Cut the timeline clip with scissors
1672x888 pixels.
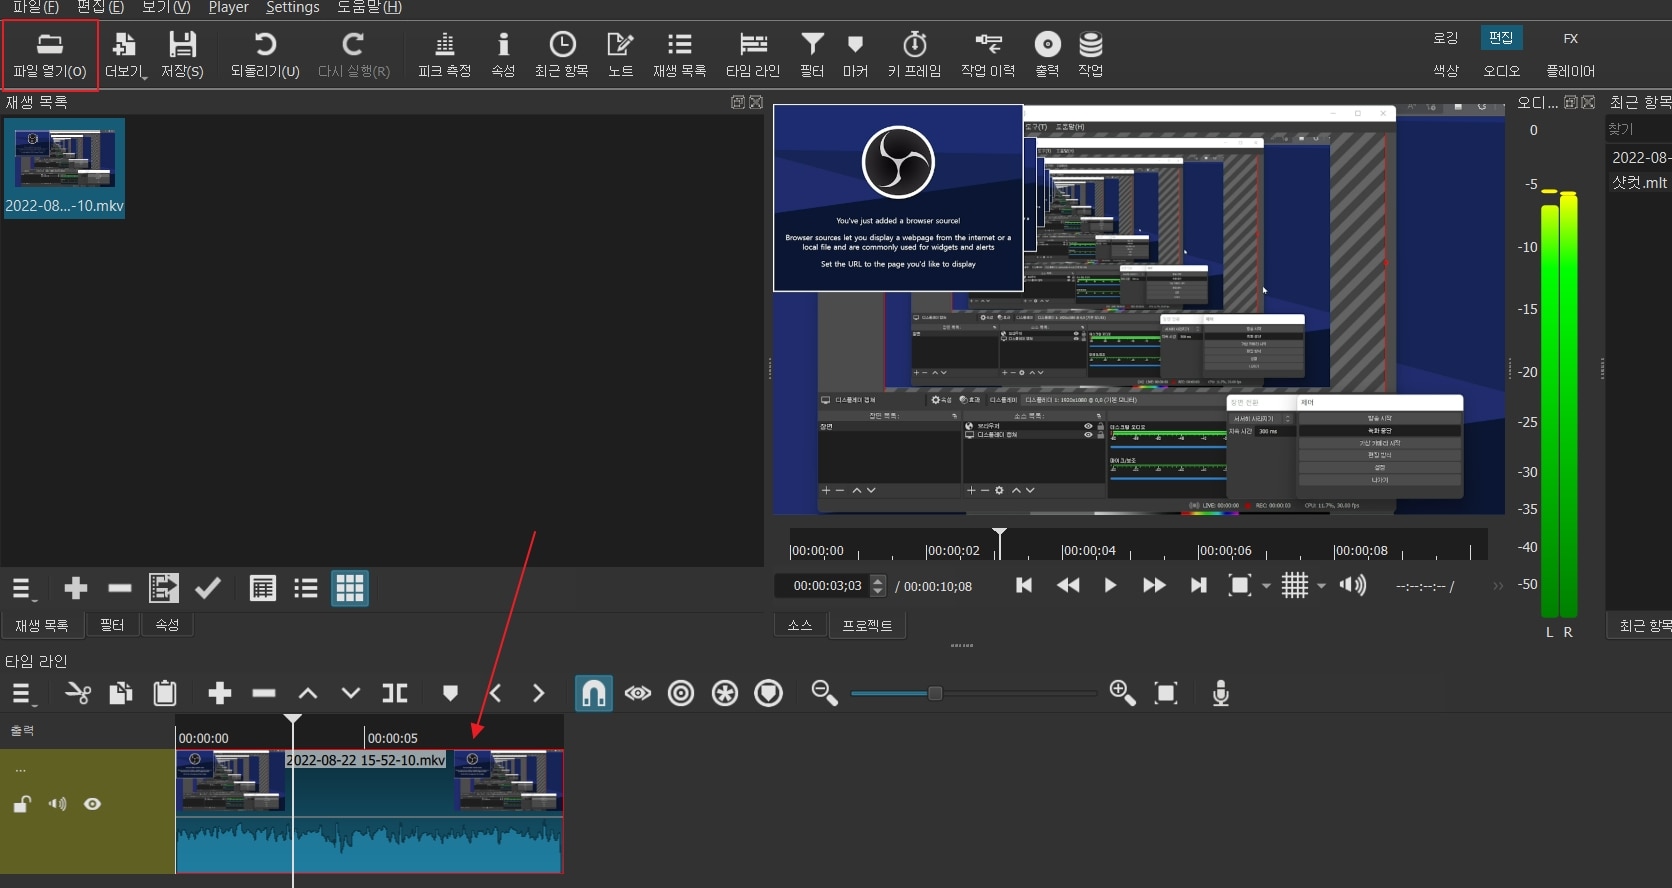coord(78,693)
